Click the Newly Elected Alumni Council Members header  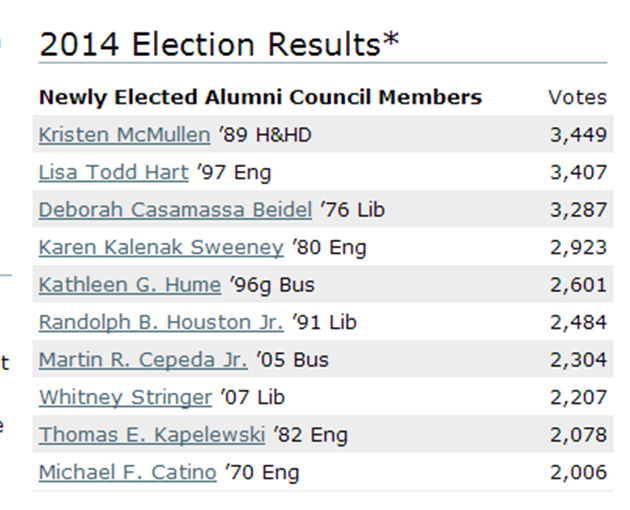coord(260,97)
